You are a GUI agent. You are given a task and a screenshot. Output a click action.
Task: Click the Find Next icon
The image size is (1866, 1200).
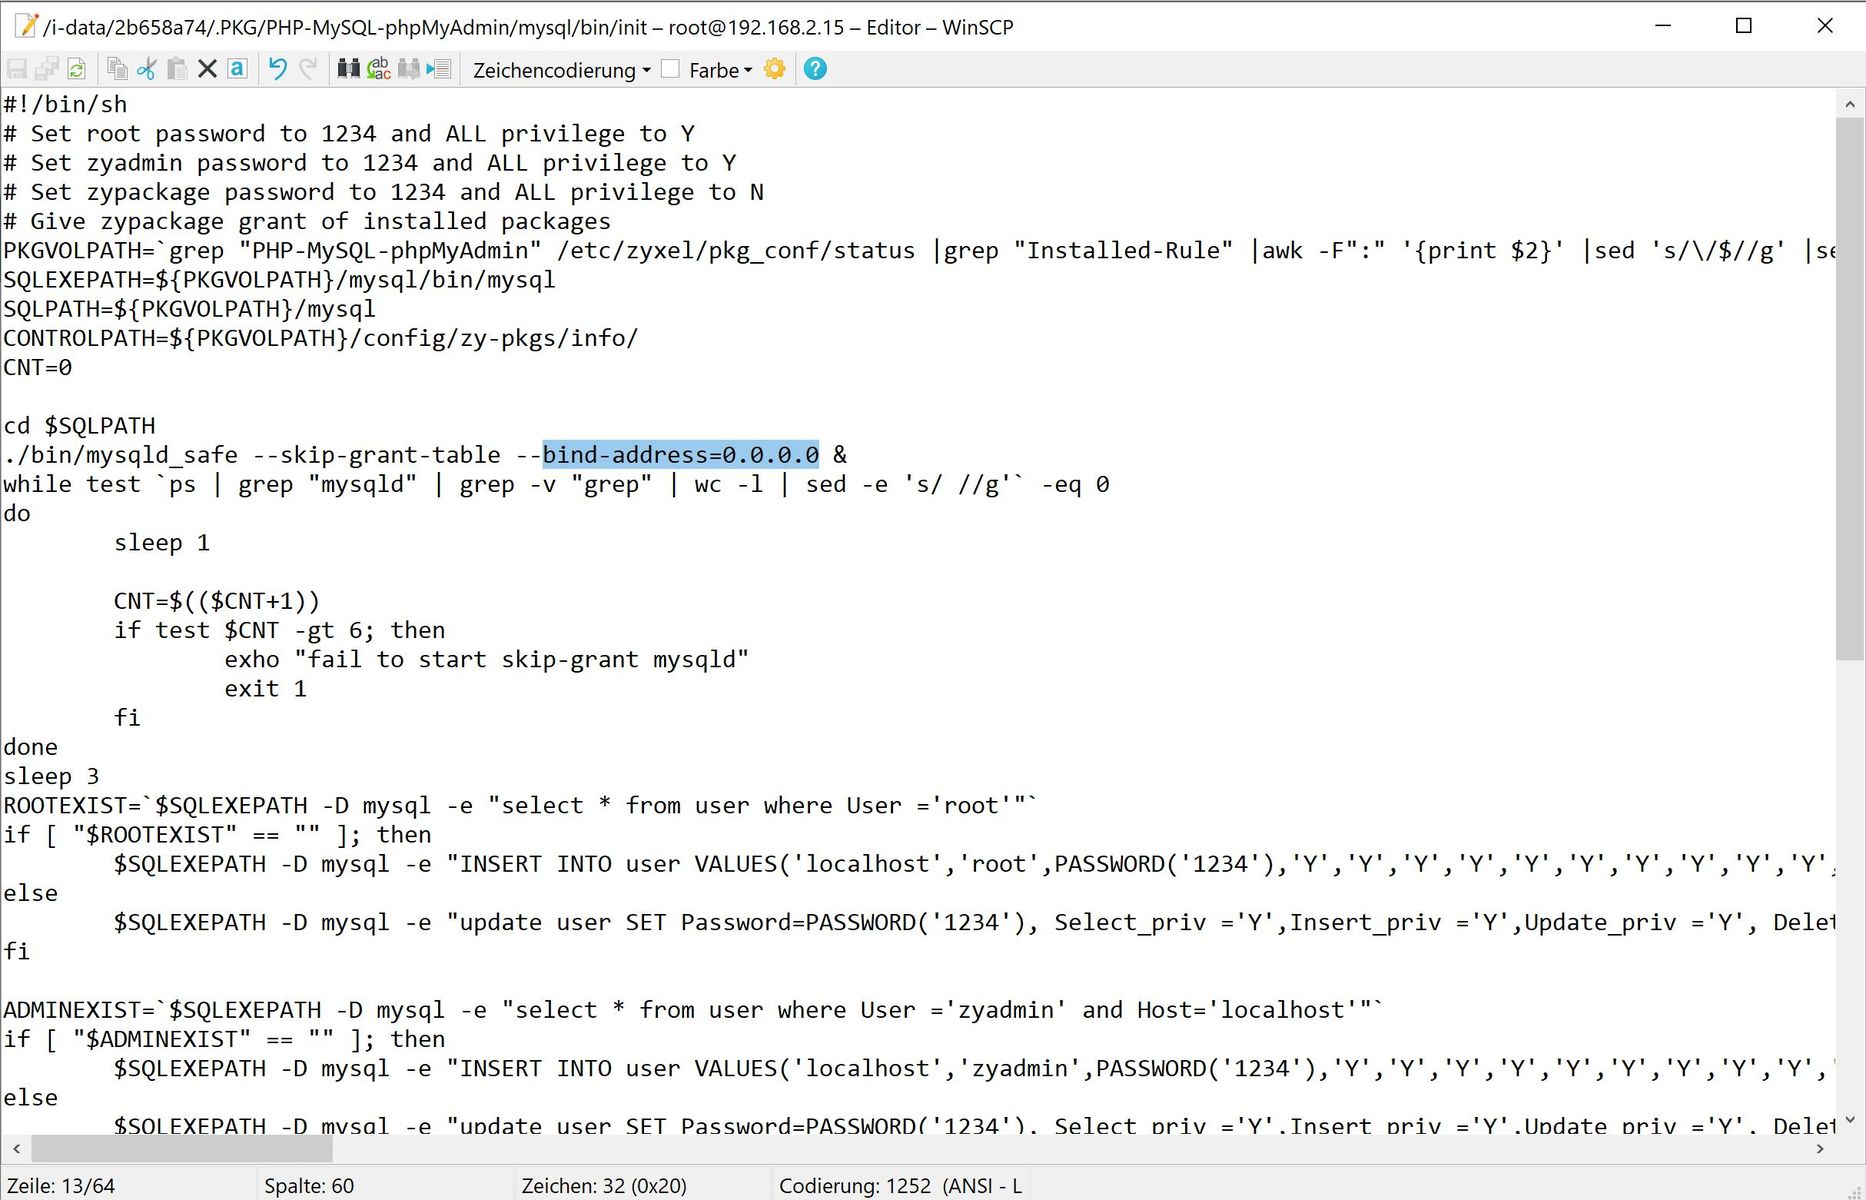pyautogui.click(x=409, y=69)
